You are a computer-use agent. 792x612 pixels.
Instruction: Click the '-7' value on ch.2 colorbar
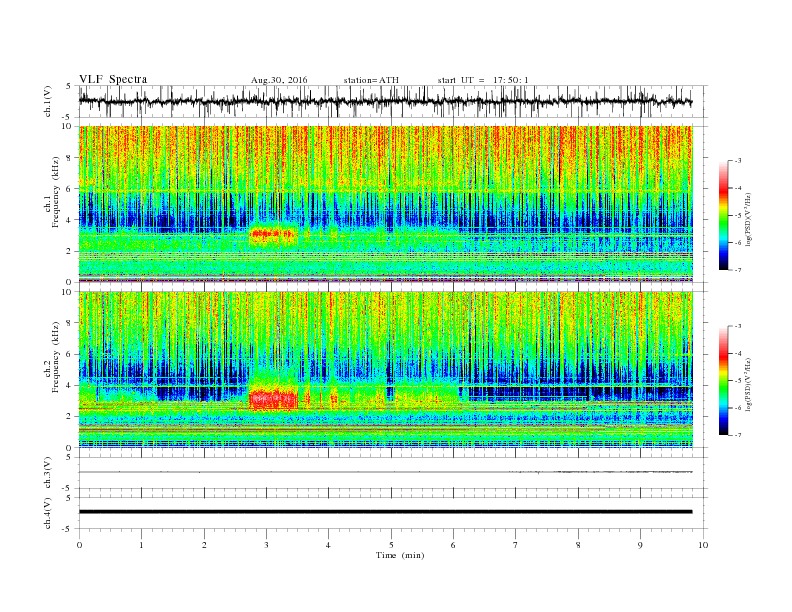click(738, 435)
